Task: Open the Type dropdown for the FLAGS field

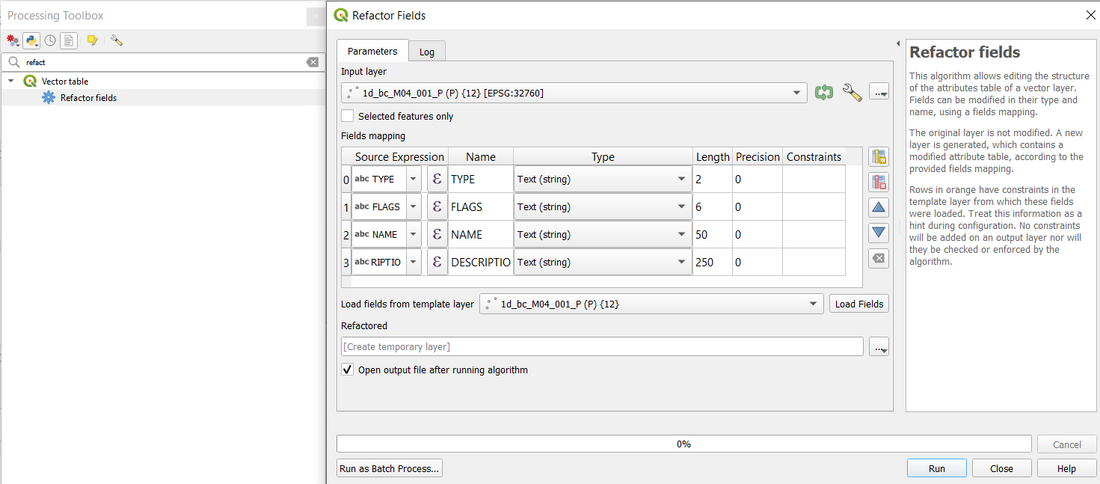Action: (x=680, y=207)
